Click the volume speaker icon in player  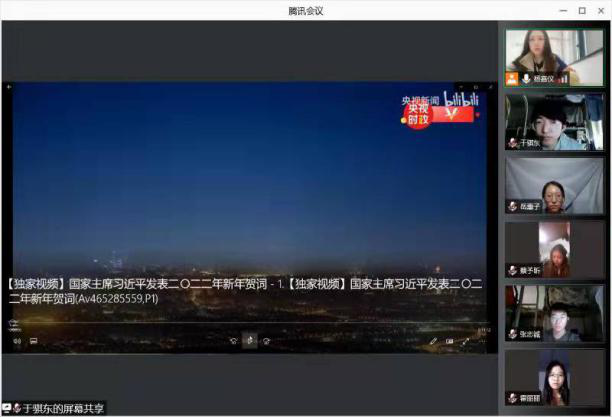16,341
